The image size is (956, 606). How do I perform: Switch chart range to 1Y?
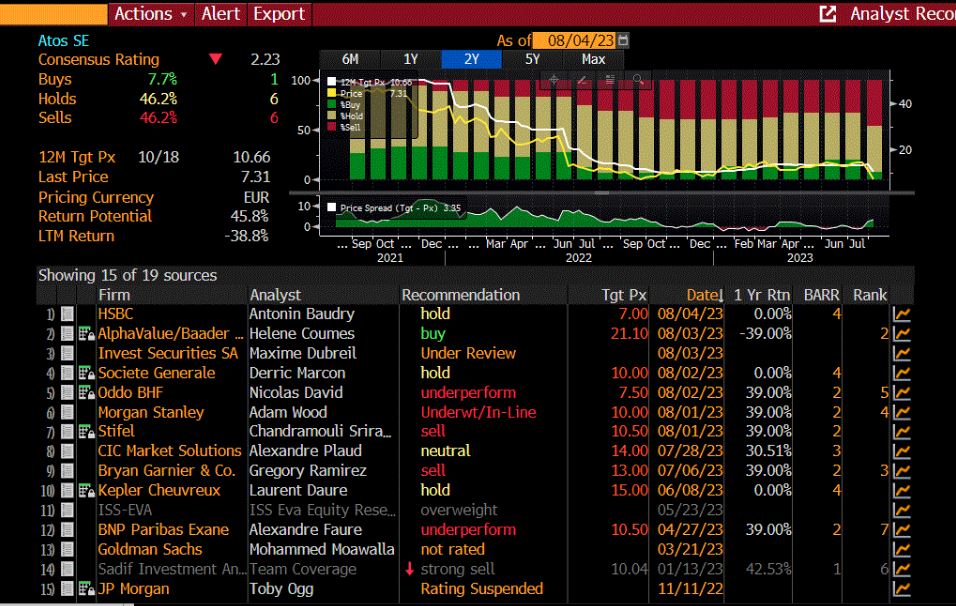point(410,59)
